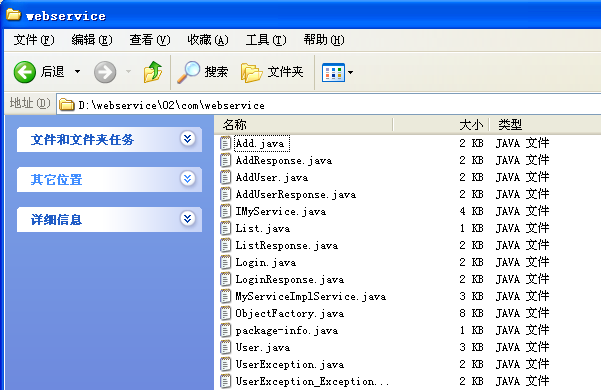
Task: Click the LoginResponse.java file name
Action: tap(290, 280)
